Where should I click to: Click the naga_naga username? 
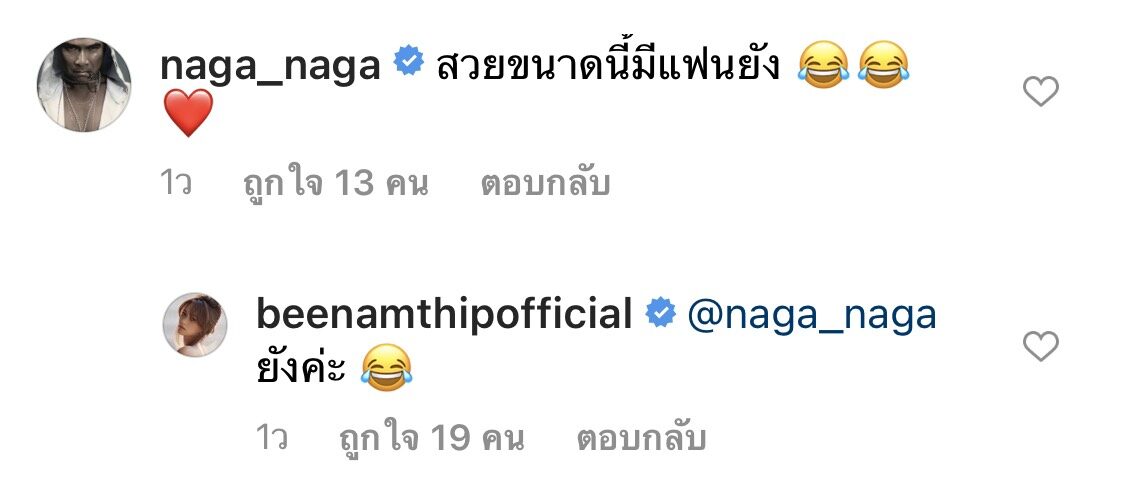270,67
